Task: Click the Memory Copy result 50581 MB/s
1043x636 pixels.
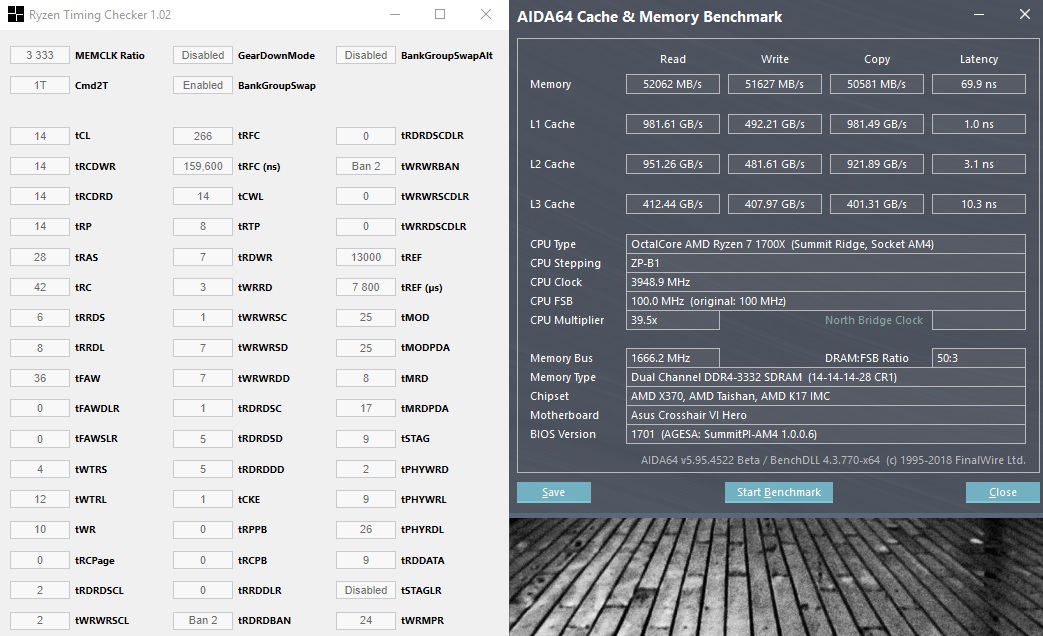Action: point(877,84)
